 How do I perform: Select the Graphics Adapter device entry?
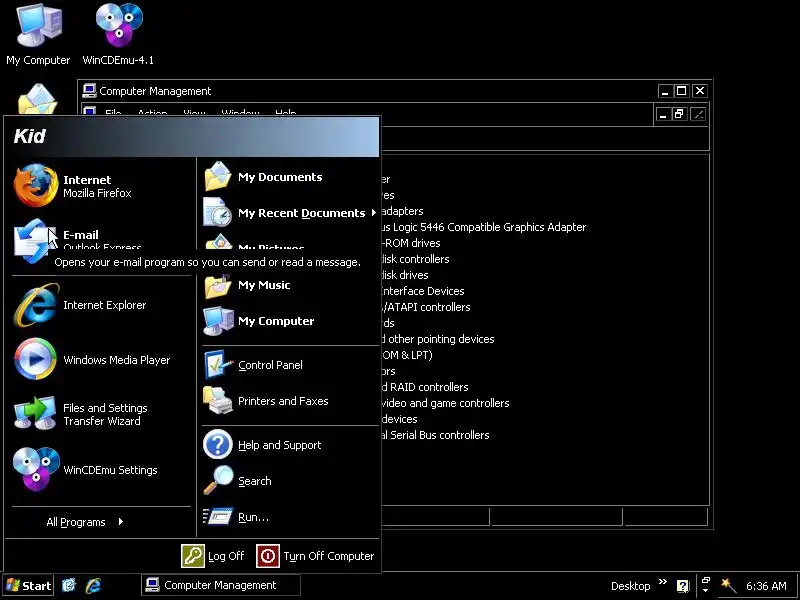(x=484, y=227)
